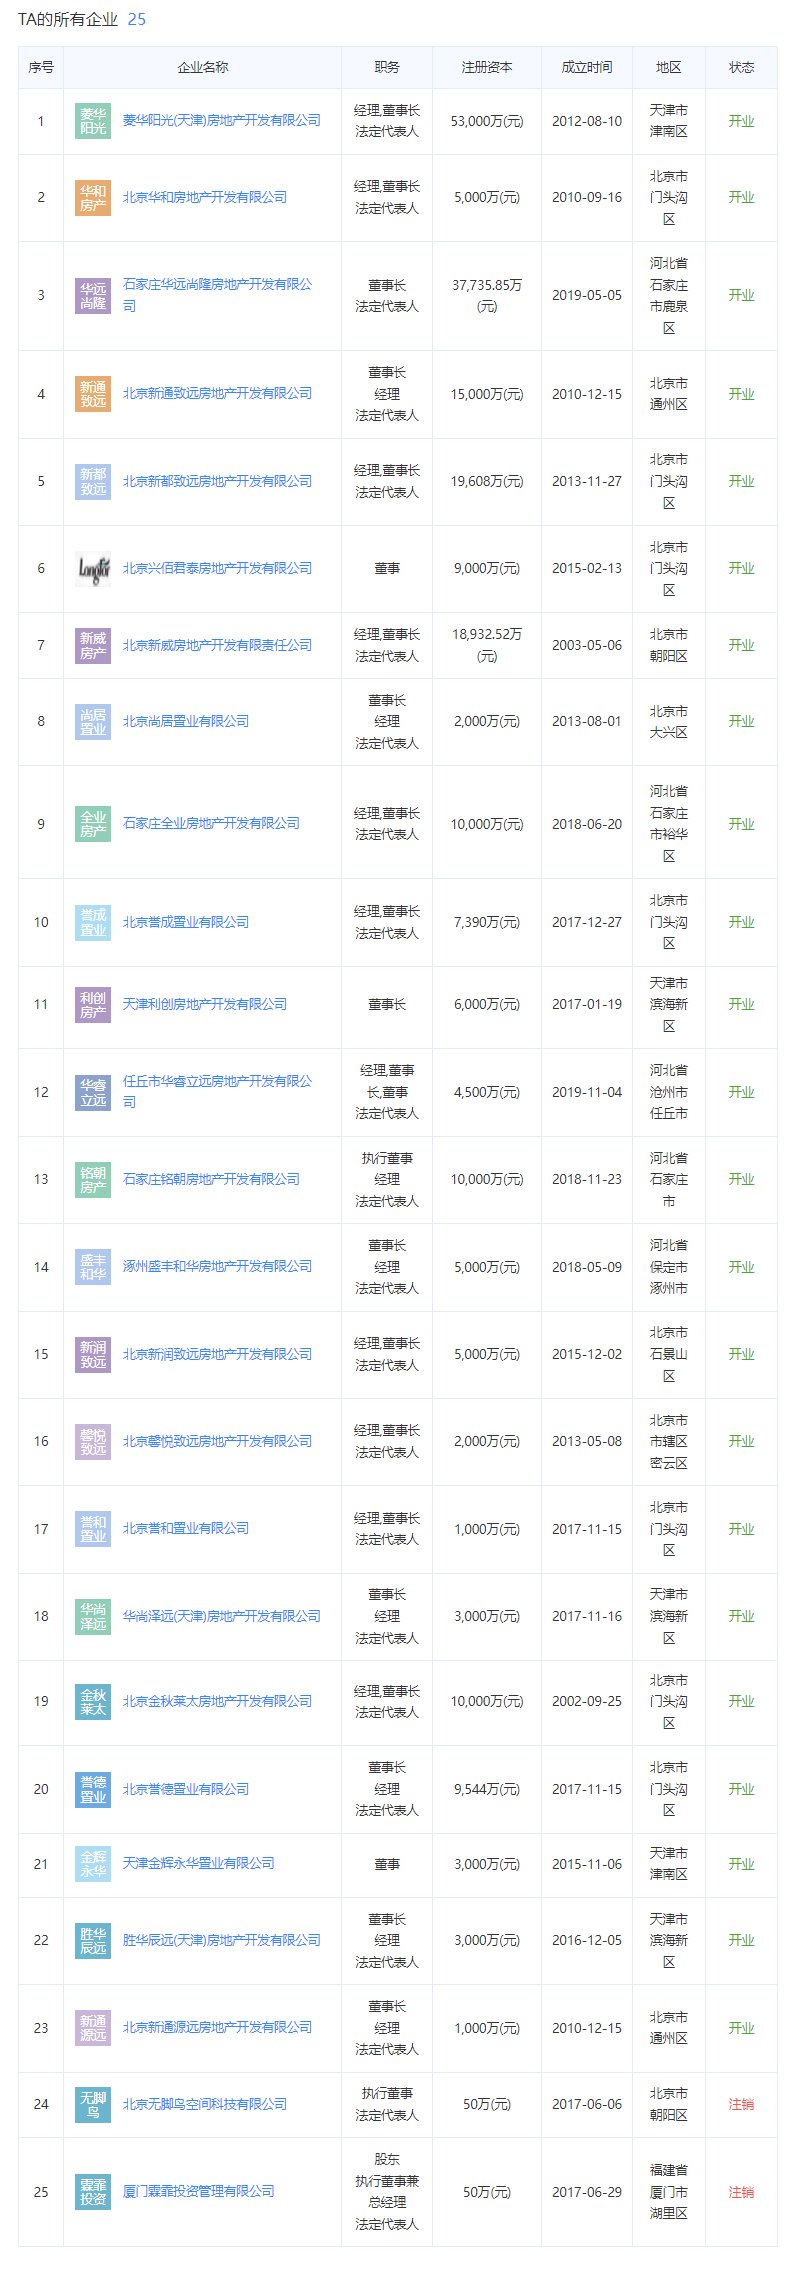Click the 企业名称 column header
The height and width of the screenshot is (2270, 800).
coord(203,67)
